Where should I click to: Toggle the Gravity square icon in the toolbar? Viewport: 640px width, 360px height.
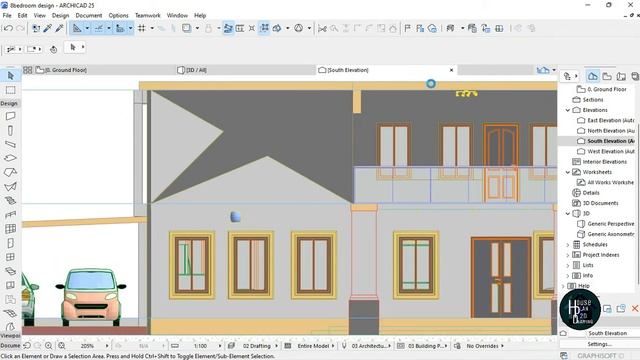187,28
